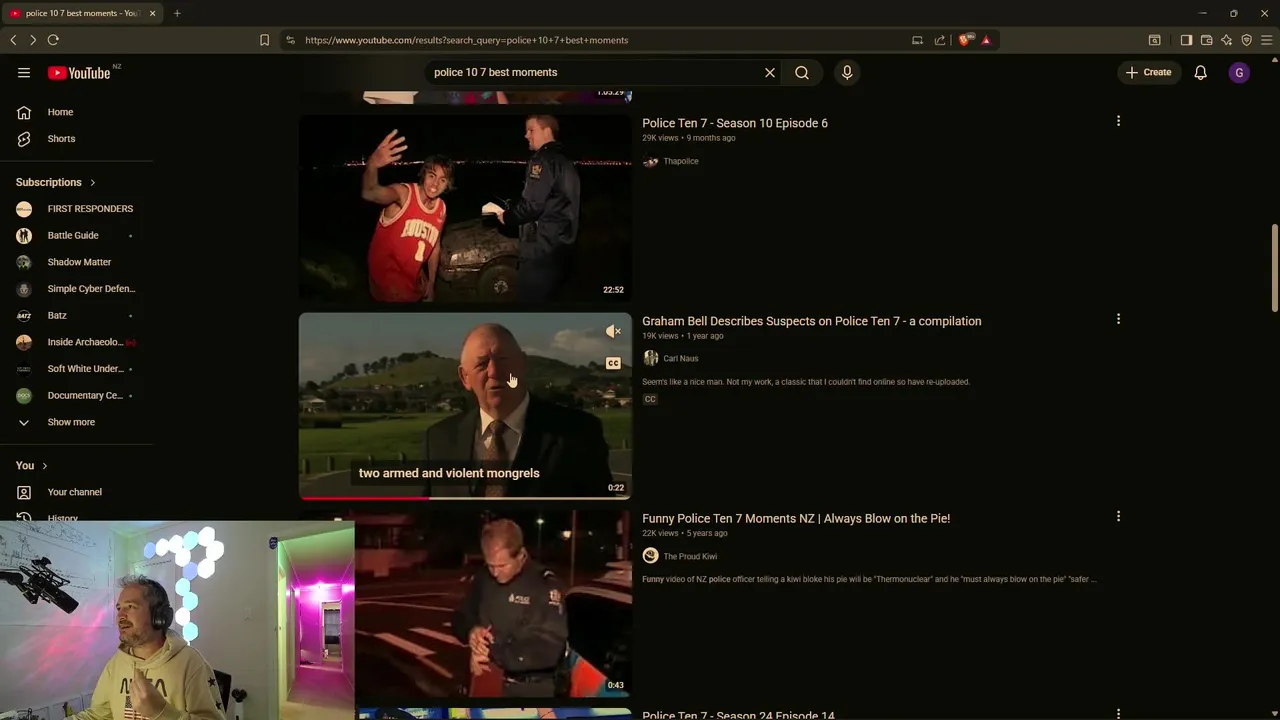Viewport: 1280px width, 720px height.
Task: Open a new browser tab
Action: tap(177, 13)
